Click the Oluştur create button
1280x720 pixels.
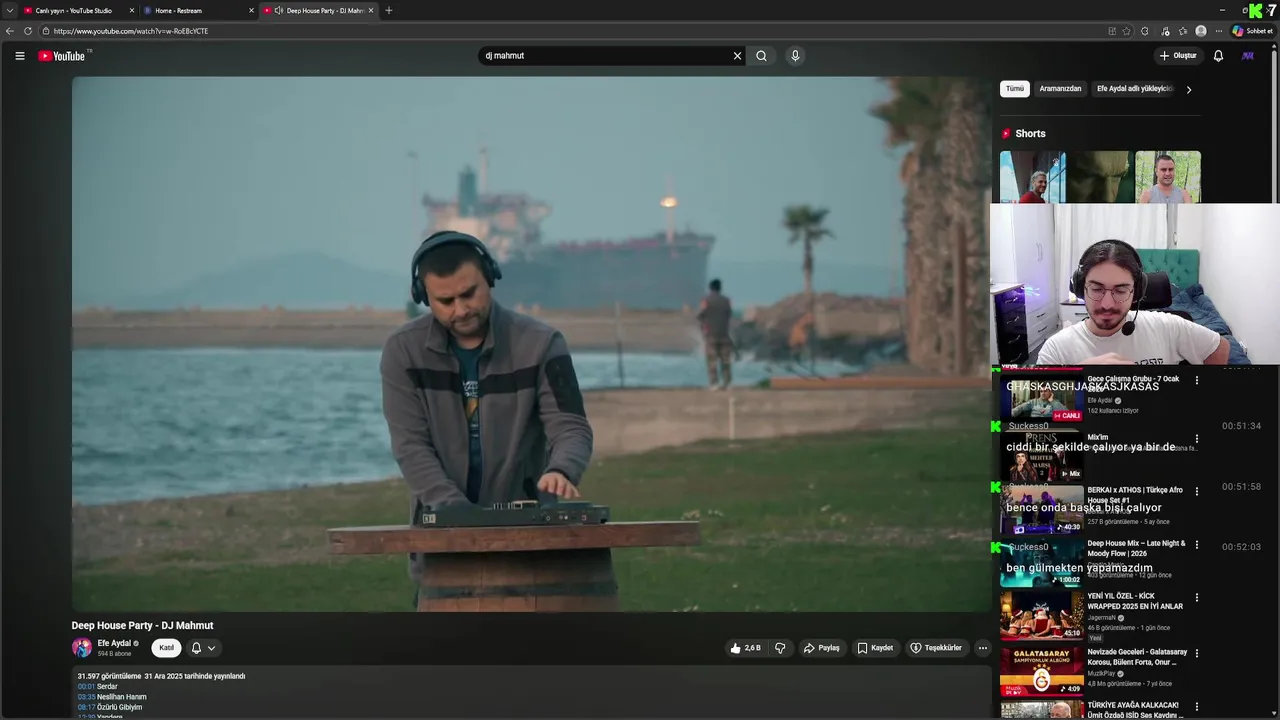(1178, 56)
